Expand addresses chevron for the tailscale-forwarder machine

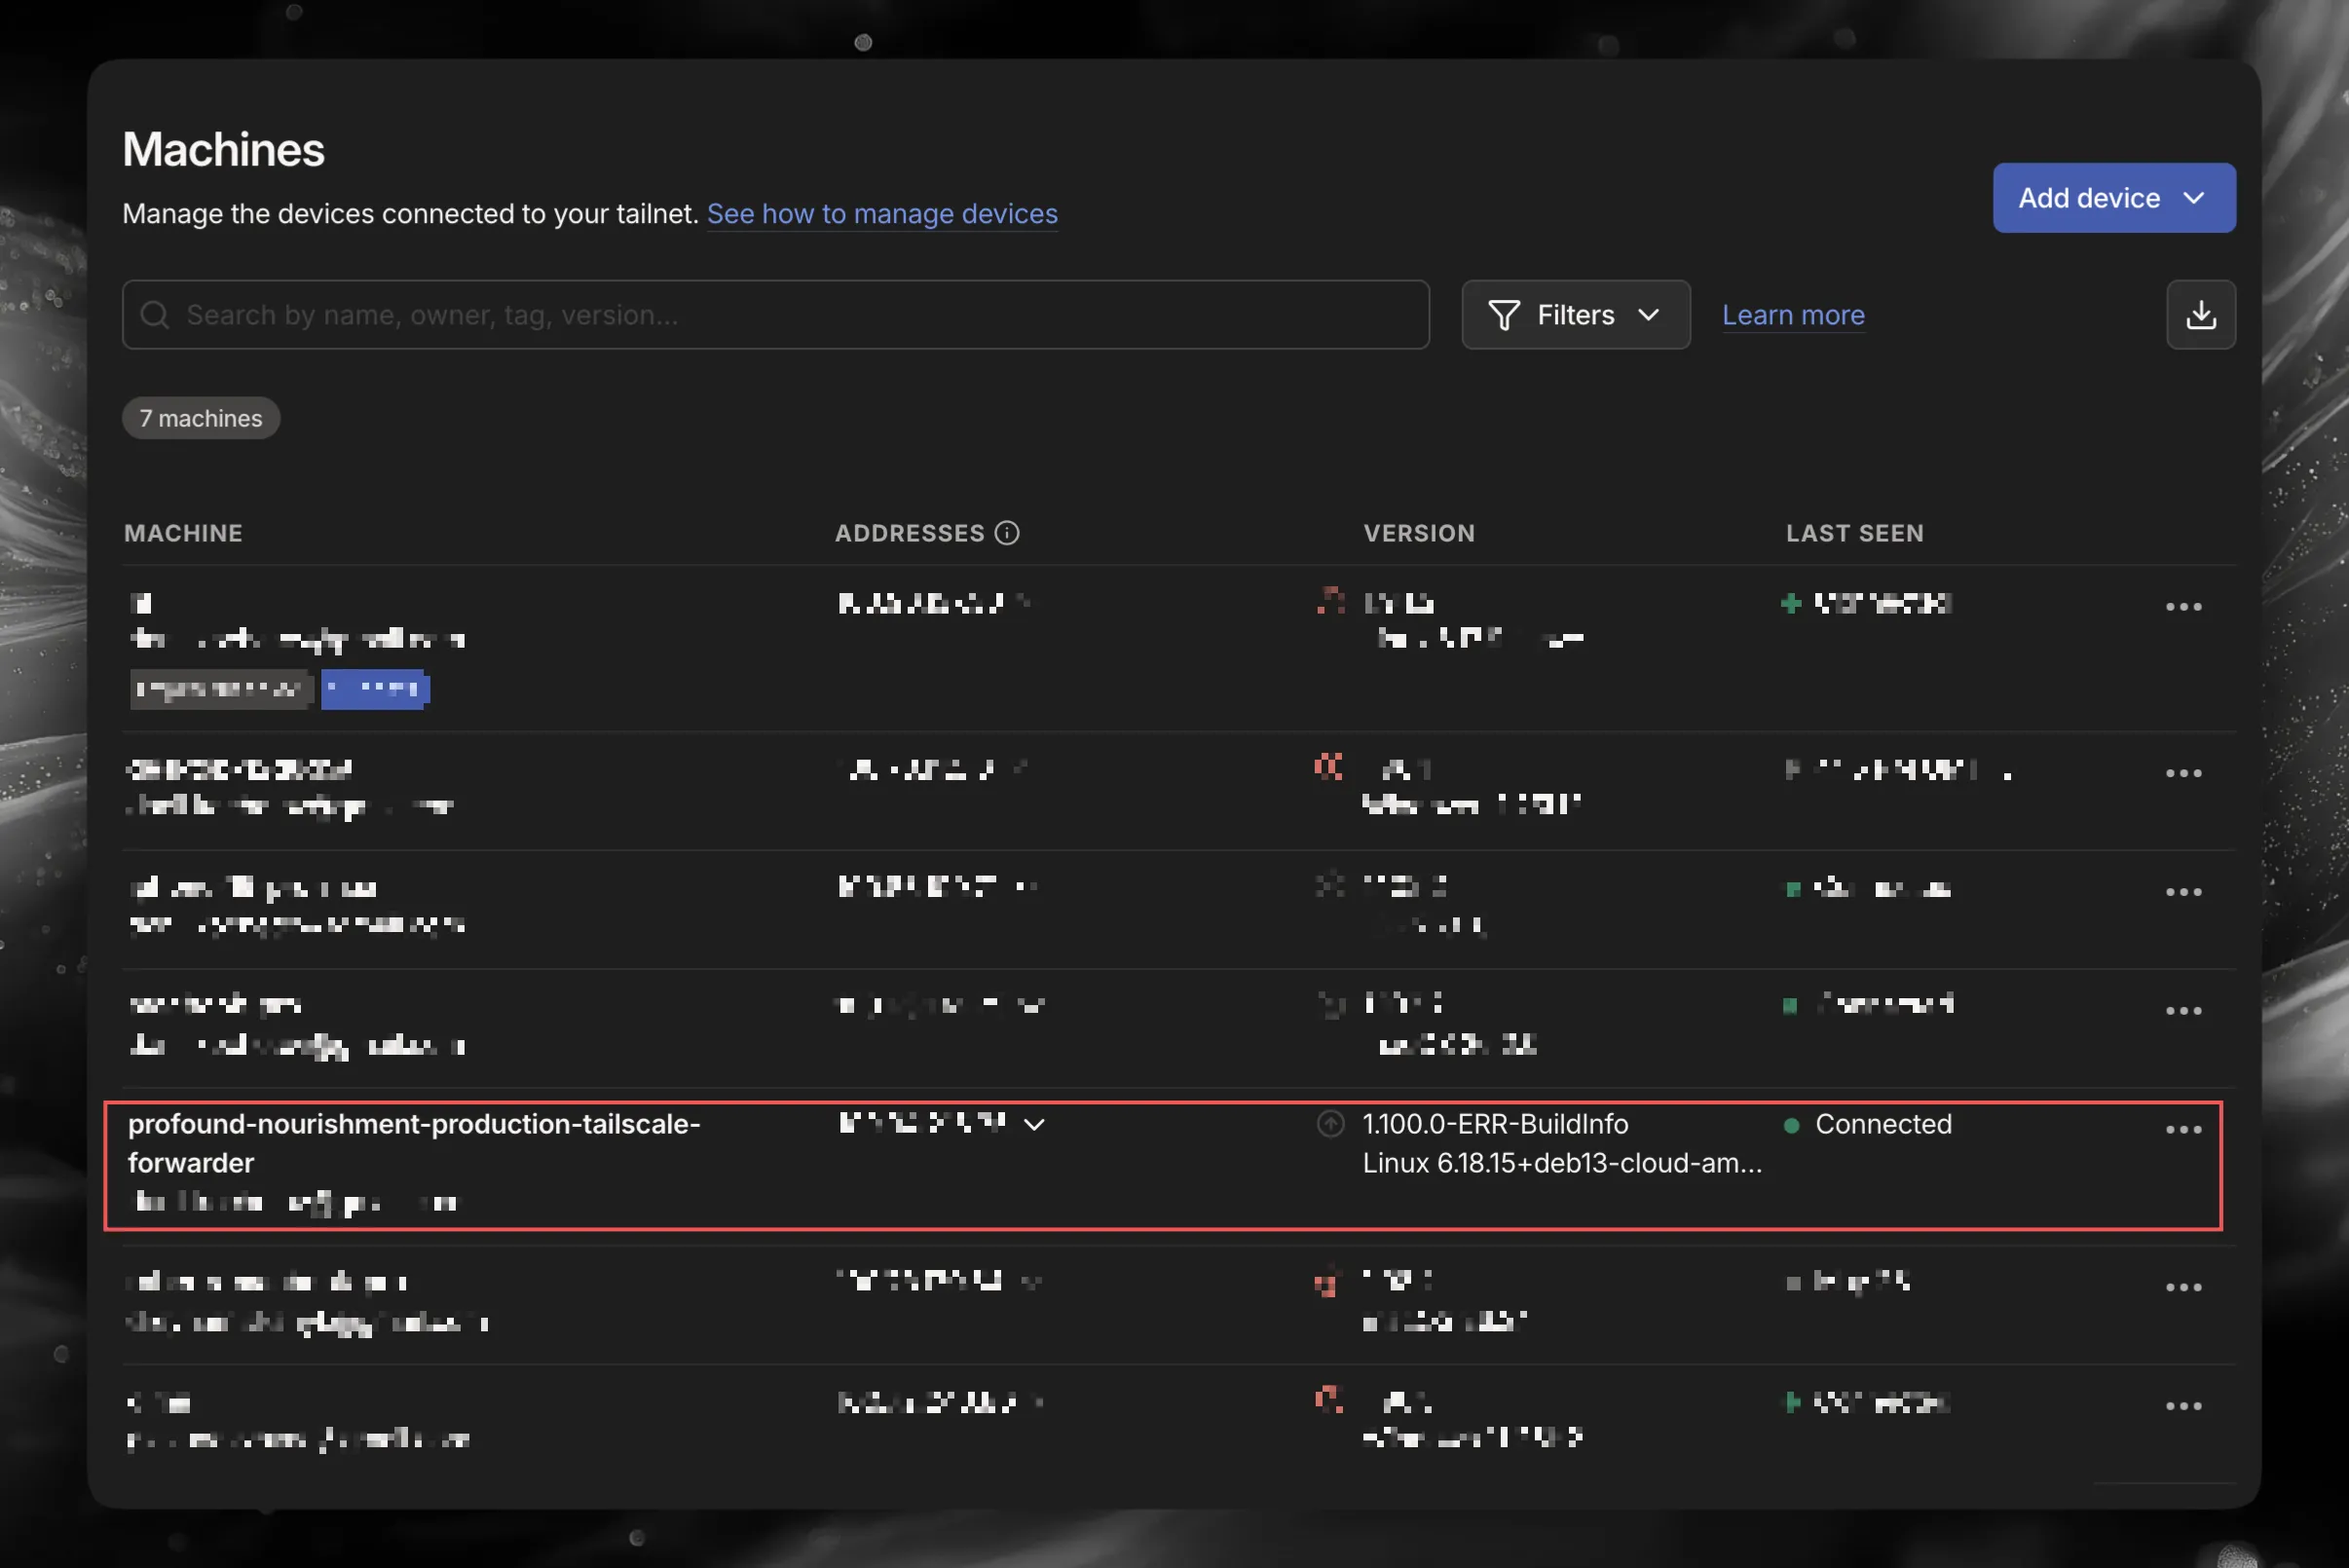1034,1124
